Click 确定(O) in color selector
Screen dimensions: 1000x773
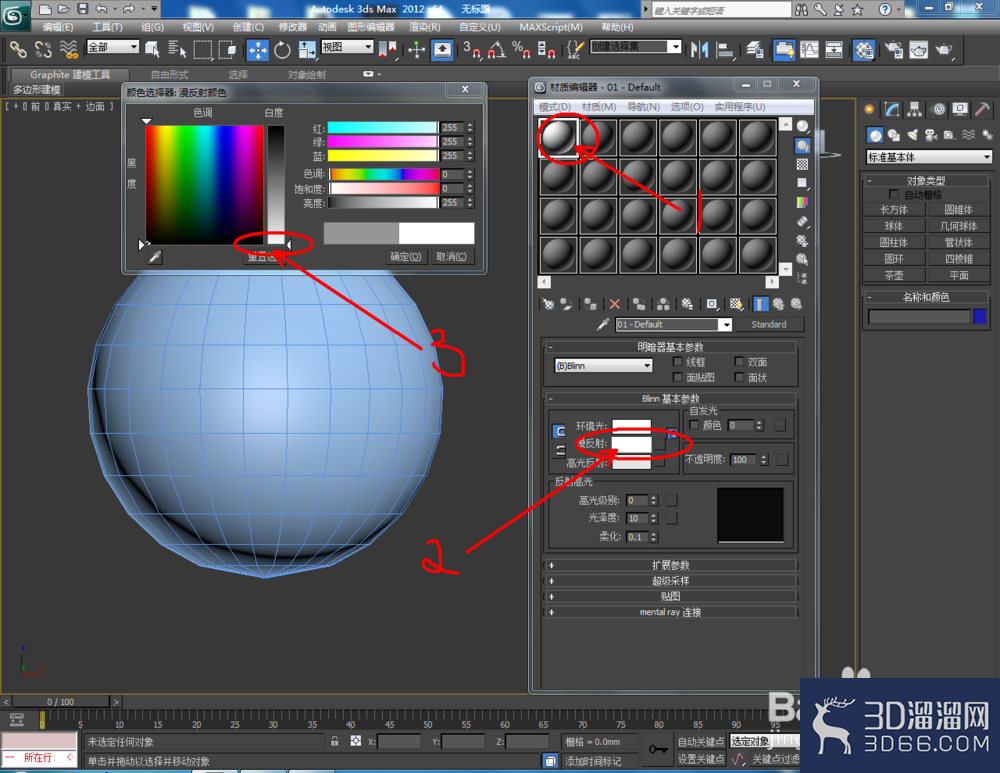pos(406,256)
